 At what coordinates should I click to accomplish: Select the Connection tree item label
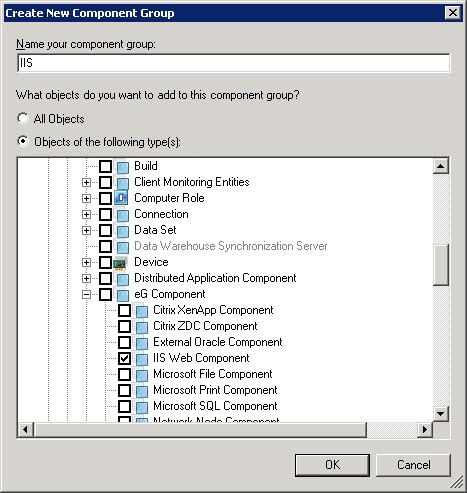(161, 214)
